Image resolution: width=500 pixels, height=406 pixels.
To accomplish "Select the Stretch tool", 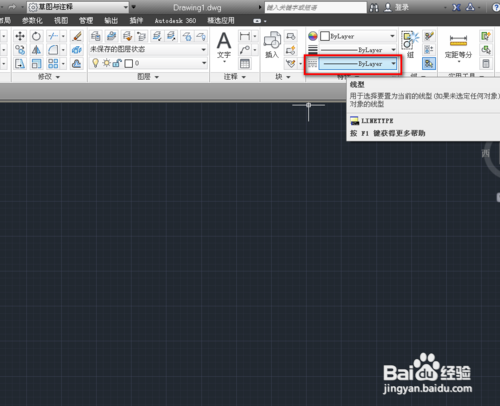I will point(20,63).
